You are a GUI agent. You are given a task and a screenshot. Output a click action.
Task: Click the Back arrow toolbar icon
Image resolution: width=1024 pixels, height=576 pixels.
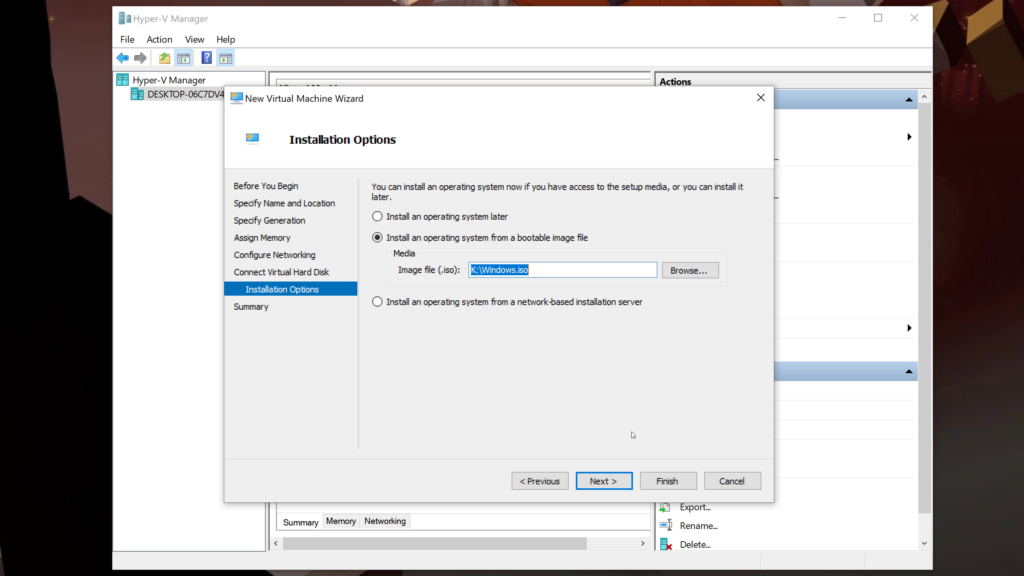coord(123,58)
